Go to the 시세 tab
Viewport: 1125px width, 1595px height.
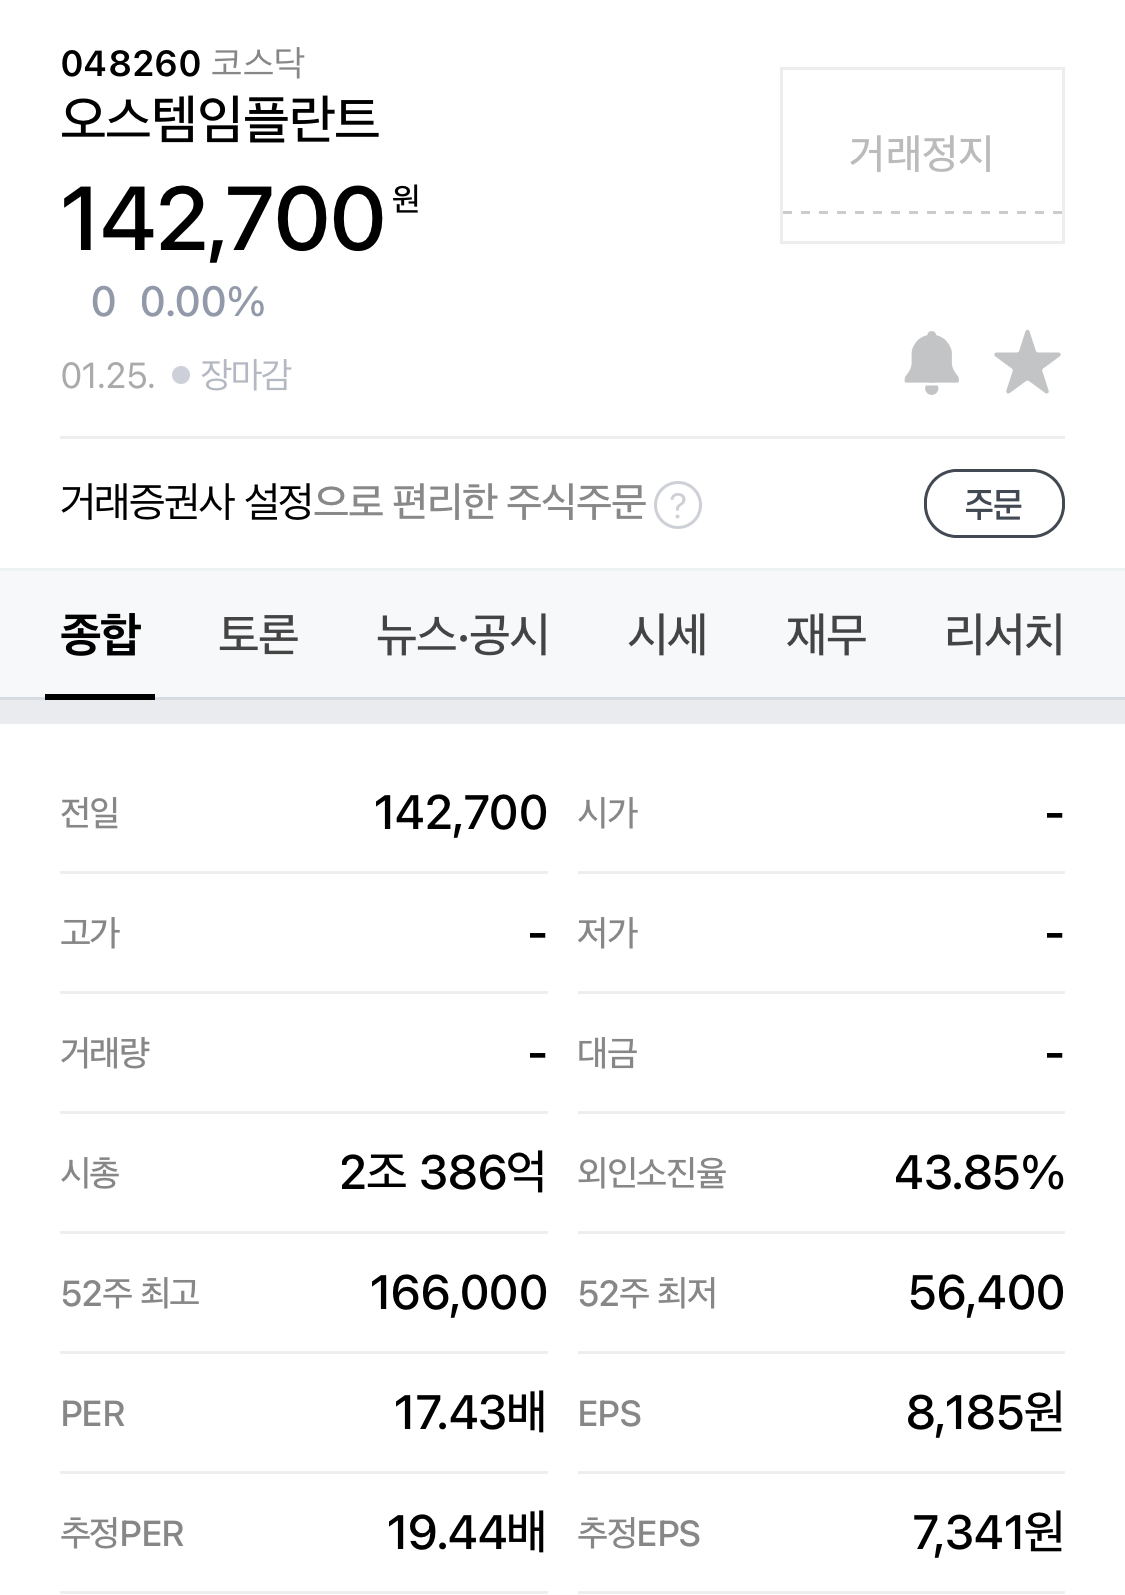click(667, 635)
